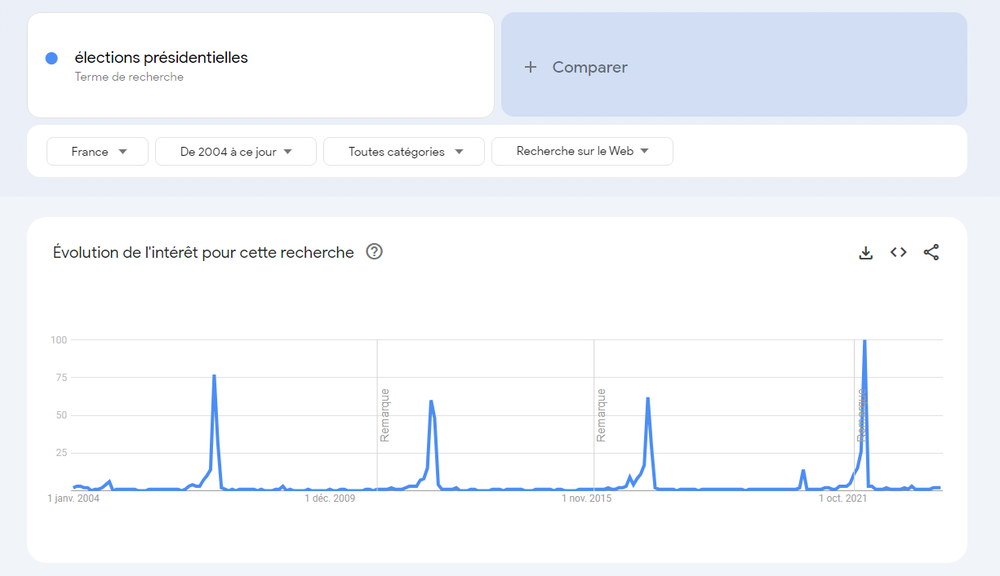Click the highest peak at 100 on chart
Viewport: 1000px width, 576px height.
[x=864, y=342]
